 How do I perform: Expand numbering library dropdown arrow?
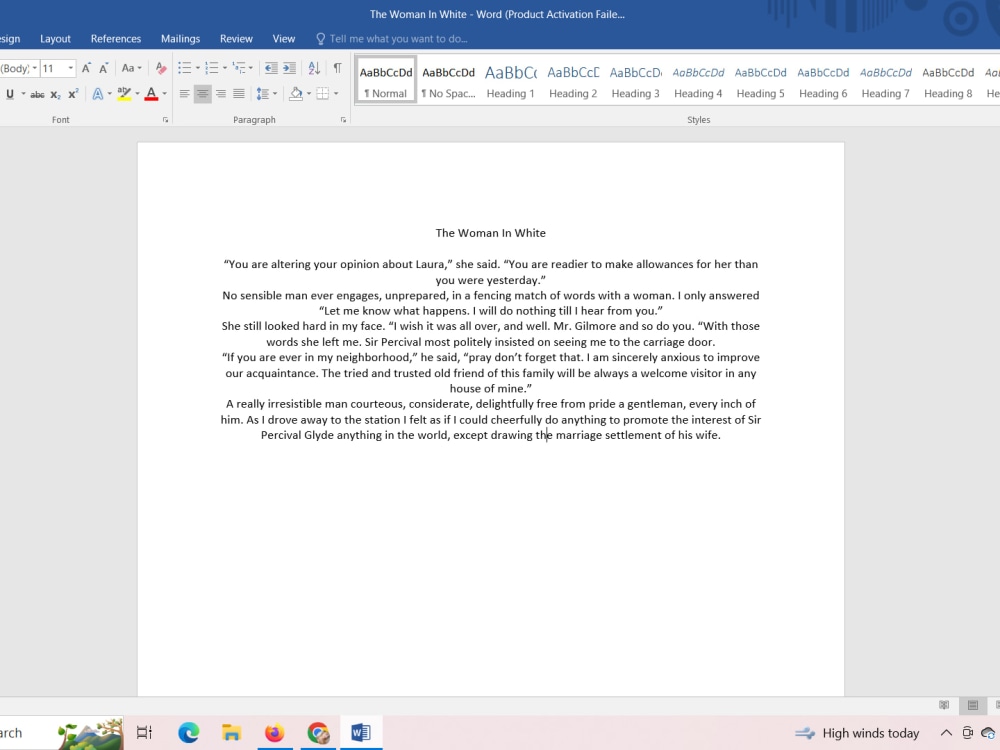click(x=224, y=68)
